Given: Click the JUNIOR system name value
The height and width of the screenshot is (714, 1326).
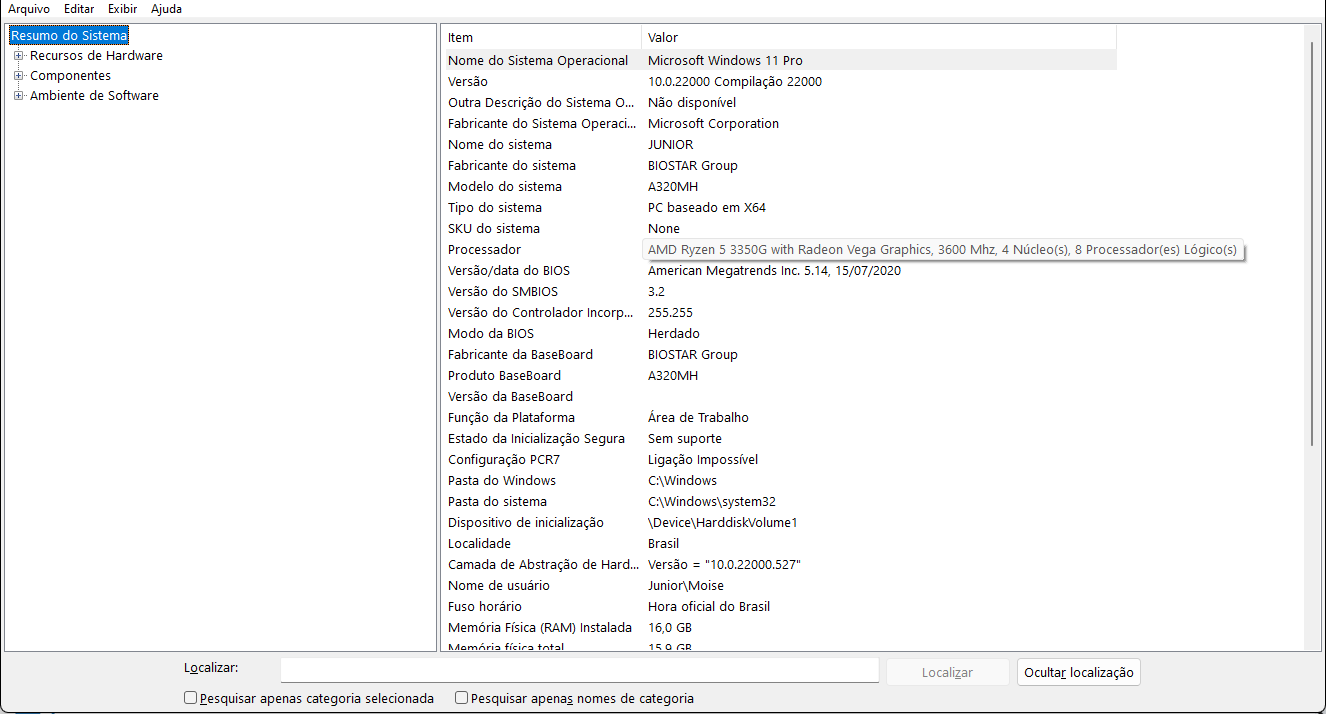Looking at the screenshot, I should pyautogui.click(x=670, y=144).
